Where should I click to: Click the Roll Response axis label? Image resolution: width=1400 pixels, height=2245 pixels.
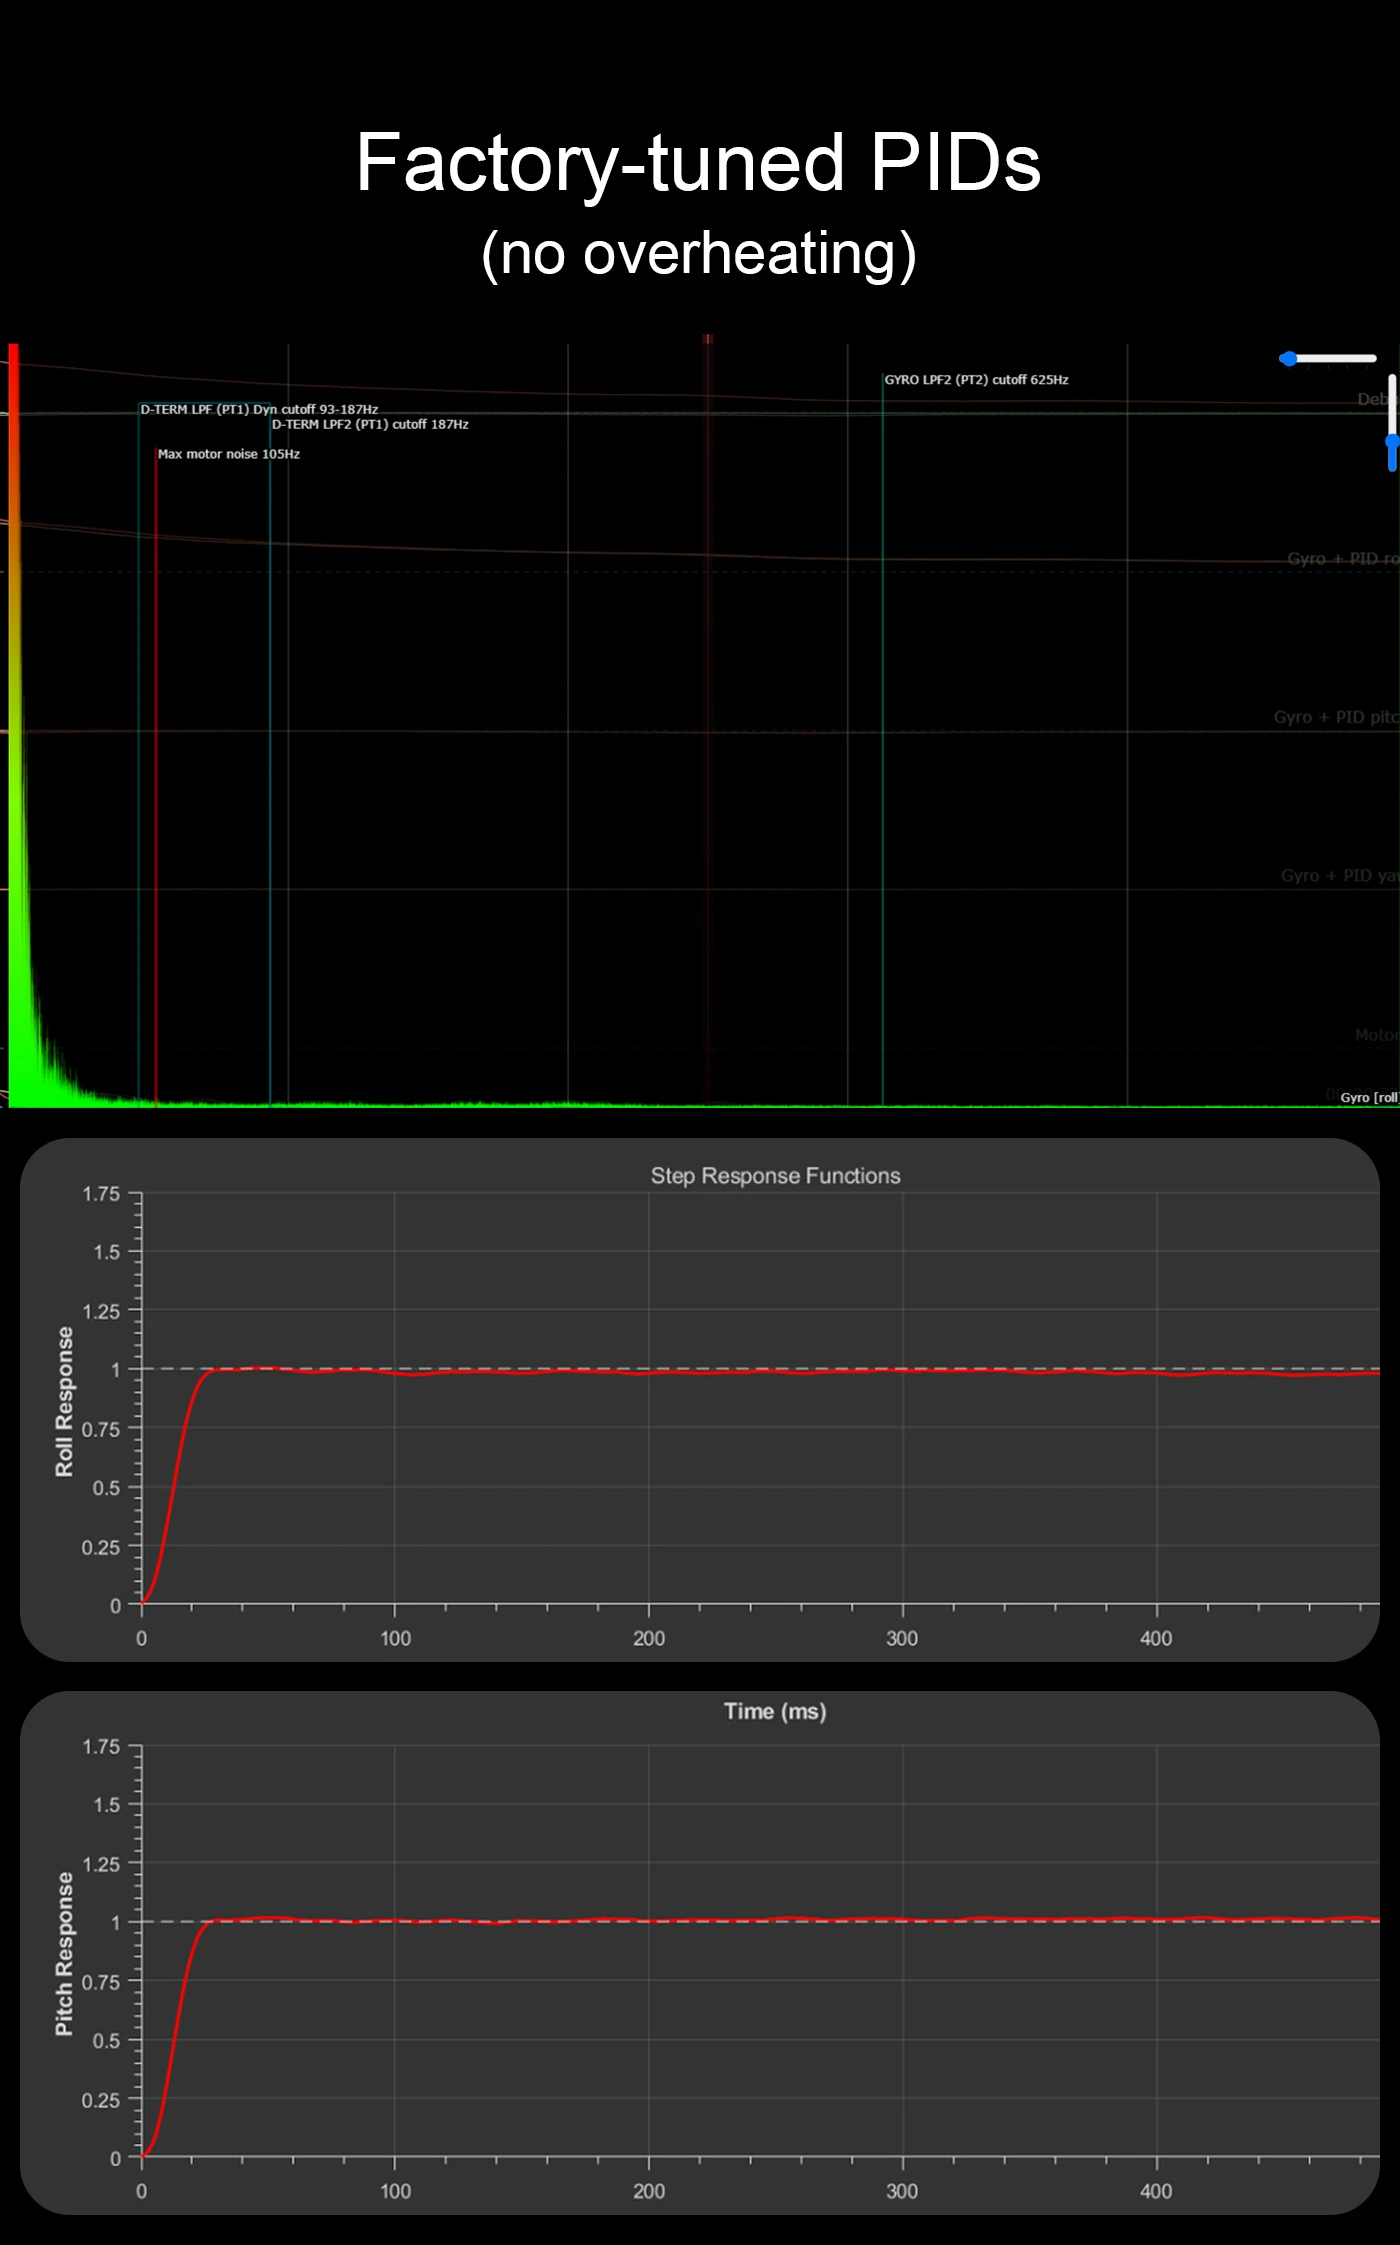(64, 1401)
